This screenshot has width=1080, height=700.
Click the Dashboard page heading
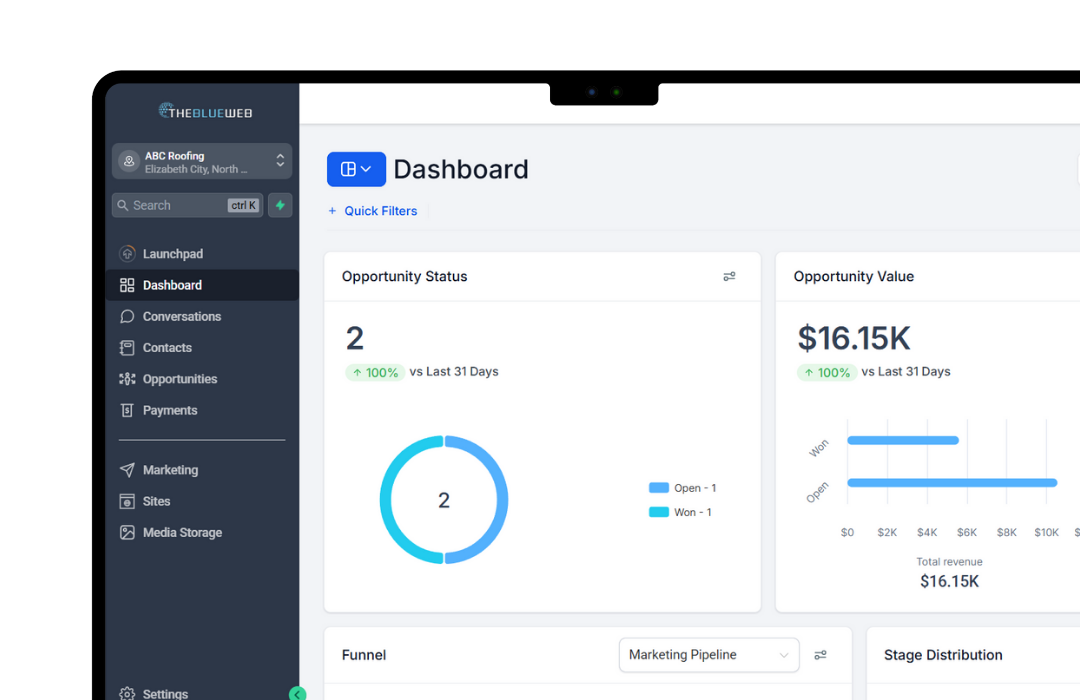pos(461,169)
